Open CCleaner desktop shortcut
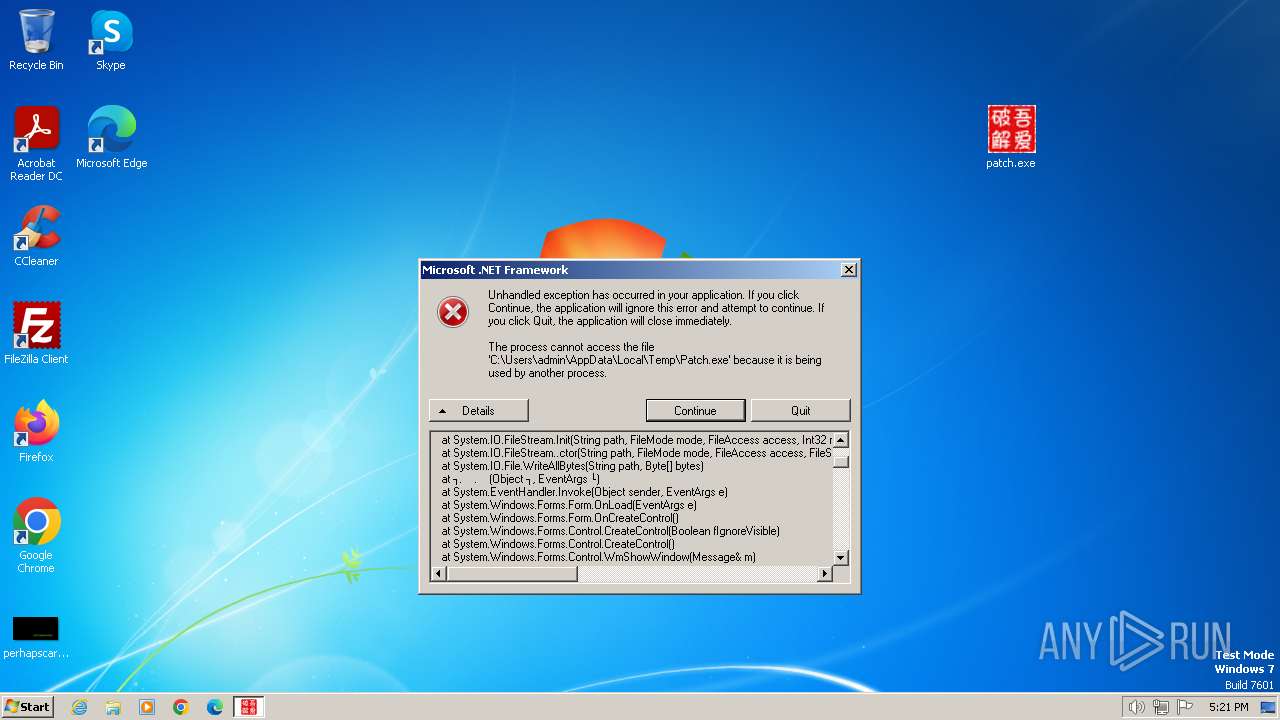The height and width of the screenshot is (720, 1280). (x=36, y=235)
